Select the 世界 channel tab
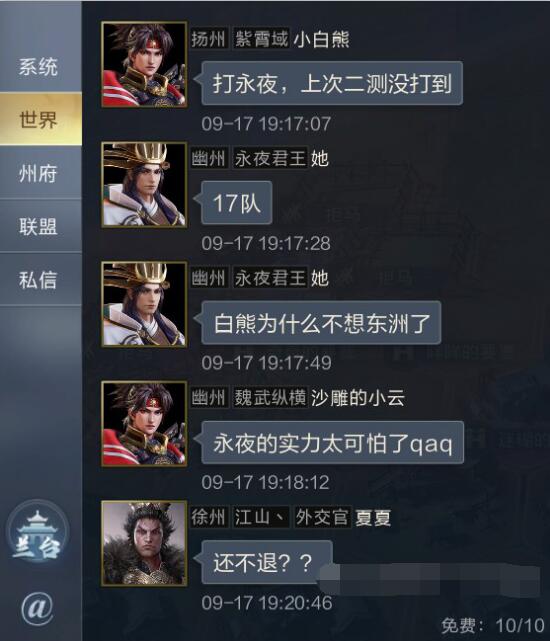 pos(38,119)
